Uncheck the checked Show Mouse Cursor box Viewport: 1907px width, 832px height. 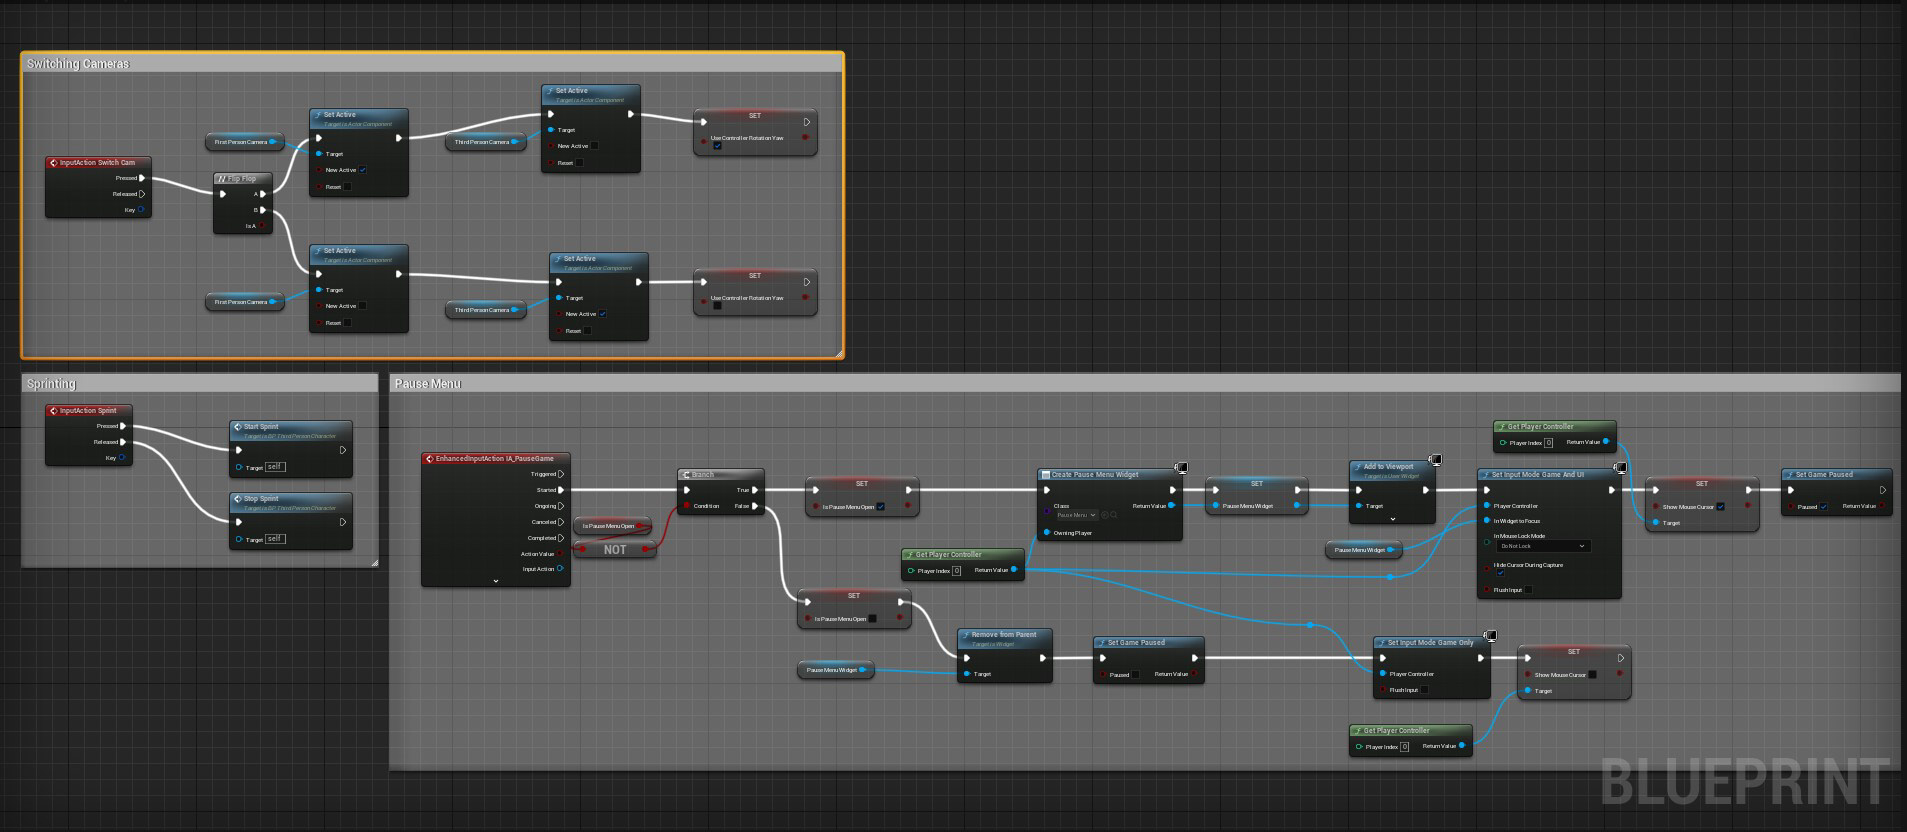coord(1720,507)
